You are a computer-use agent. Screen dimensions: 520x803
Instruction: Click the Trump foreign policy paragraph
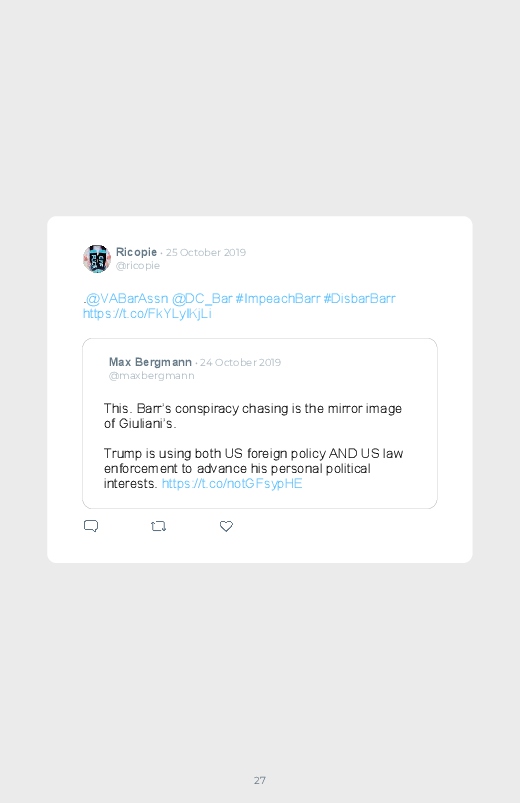pos(254,469)
